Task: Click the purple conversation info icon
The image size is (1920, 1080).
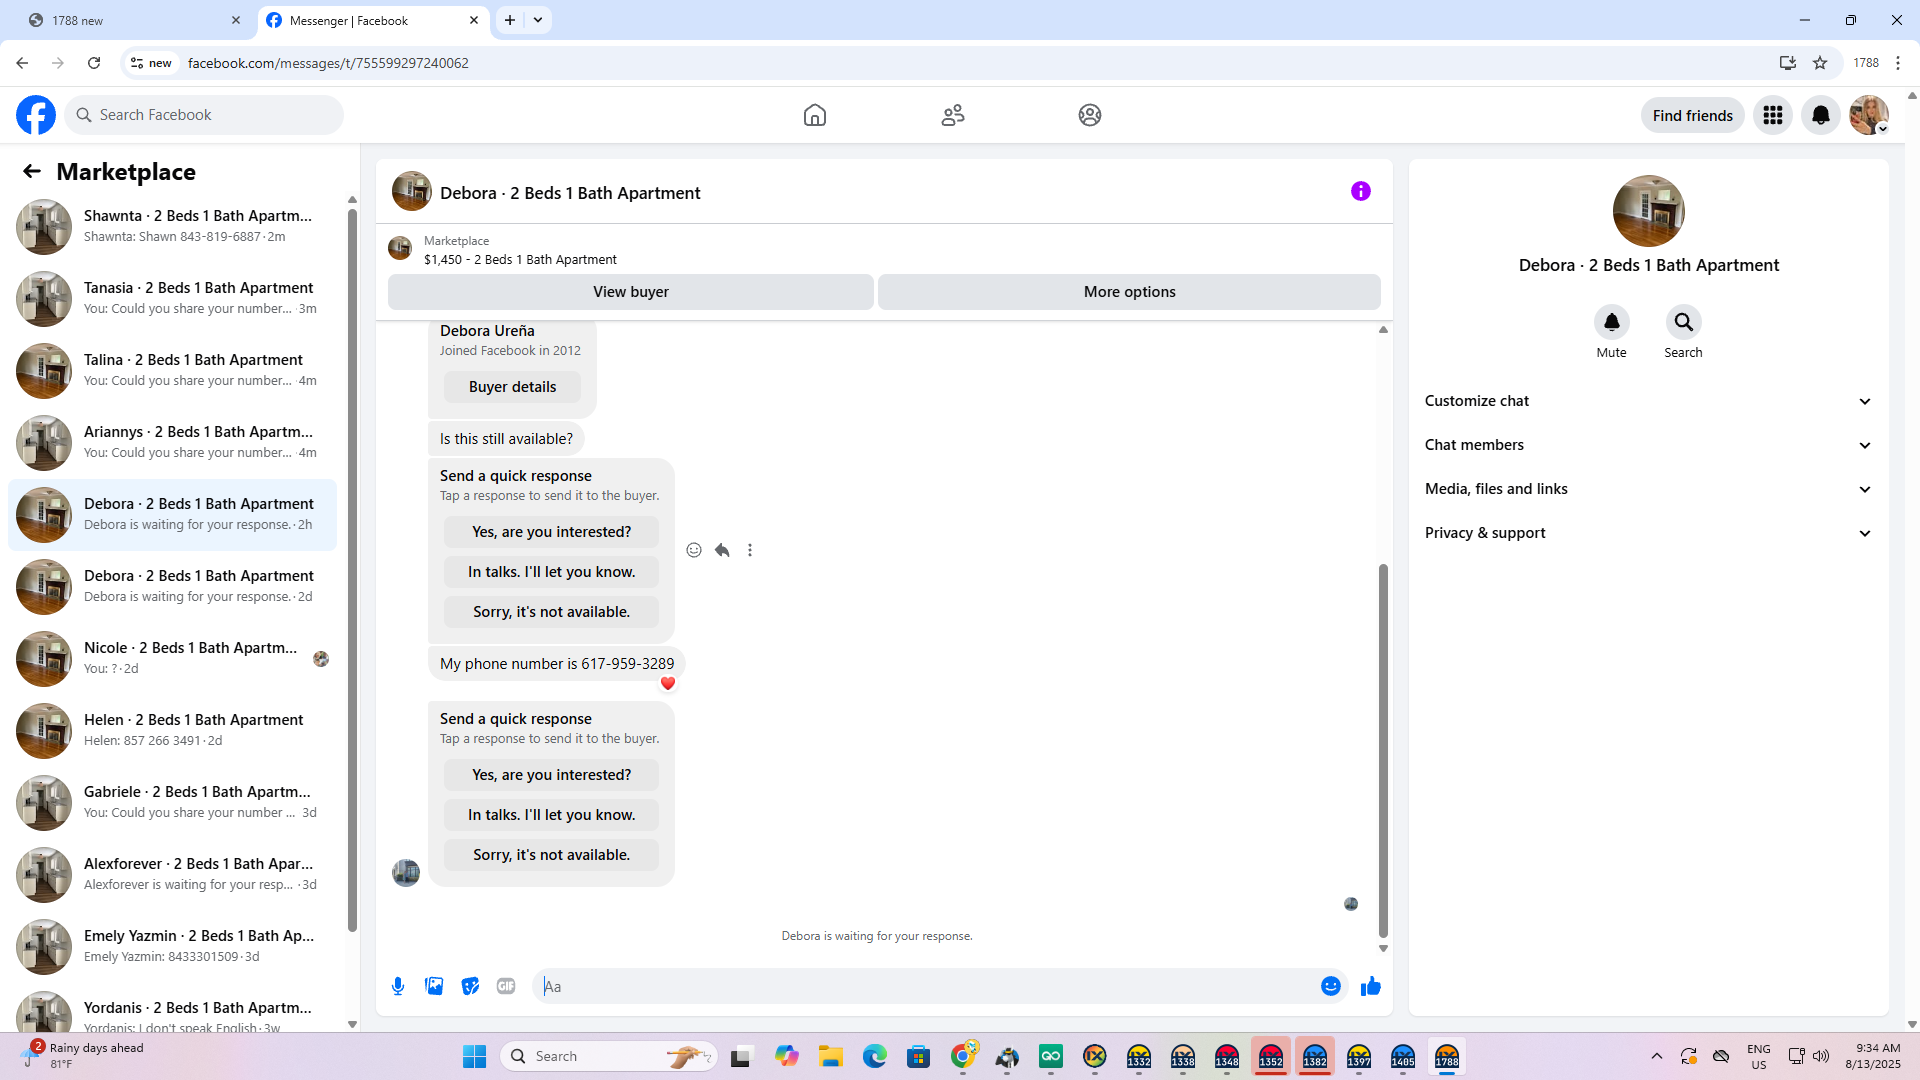Action: tap(1360, 191)
